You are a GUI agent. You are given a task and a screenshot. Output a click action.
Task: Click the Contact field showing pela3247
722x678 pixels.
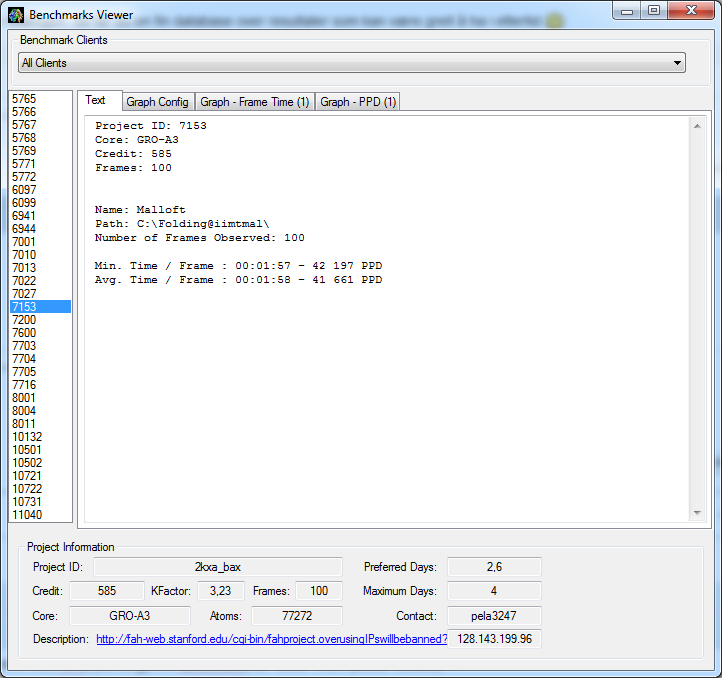(495, 616)
